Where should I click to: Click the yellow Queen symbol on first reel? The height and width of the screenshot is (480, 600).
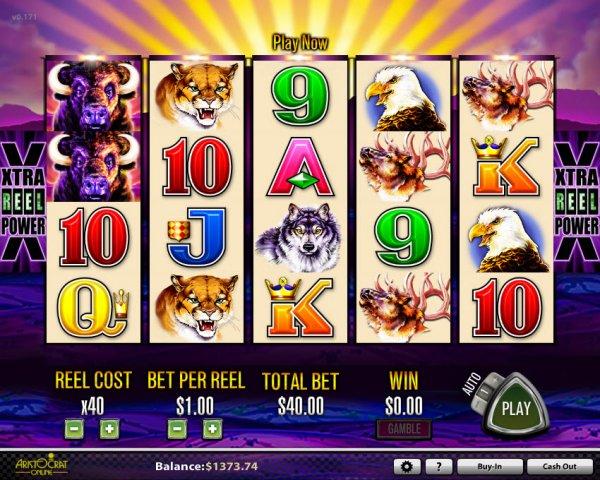pyautogui.click(x=93, y=308)
